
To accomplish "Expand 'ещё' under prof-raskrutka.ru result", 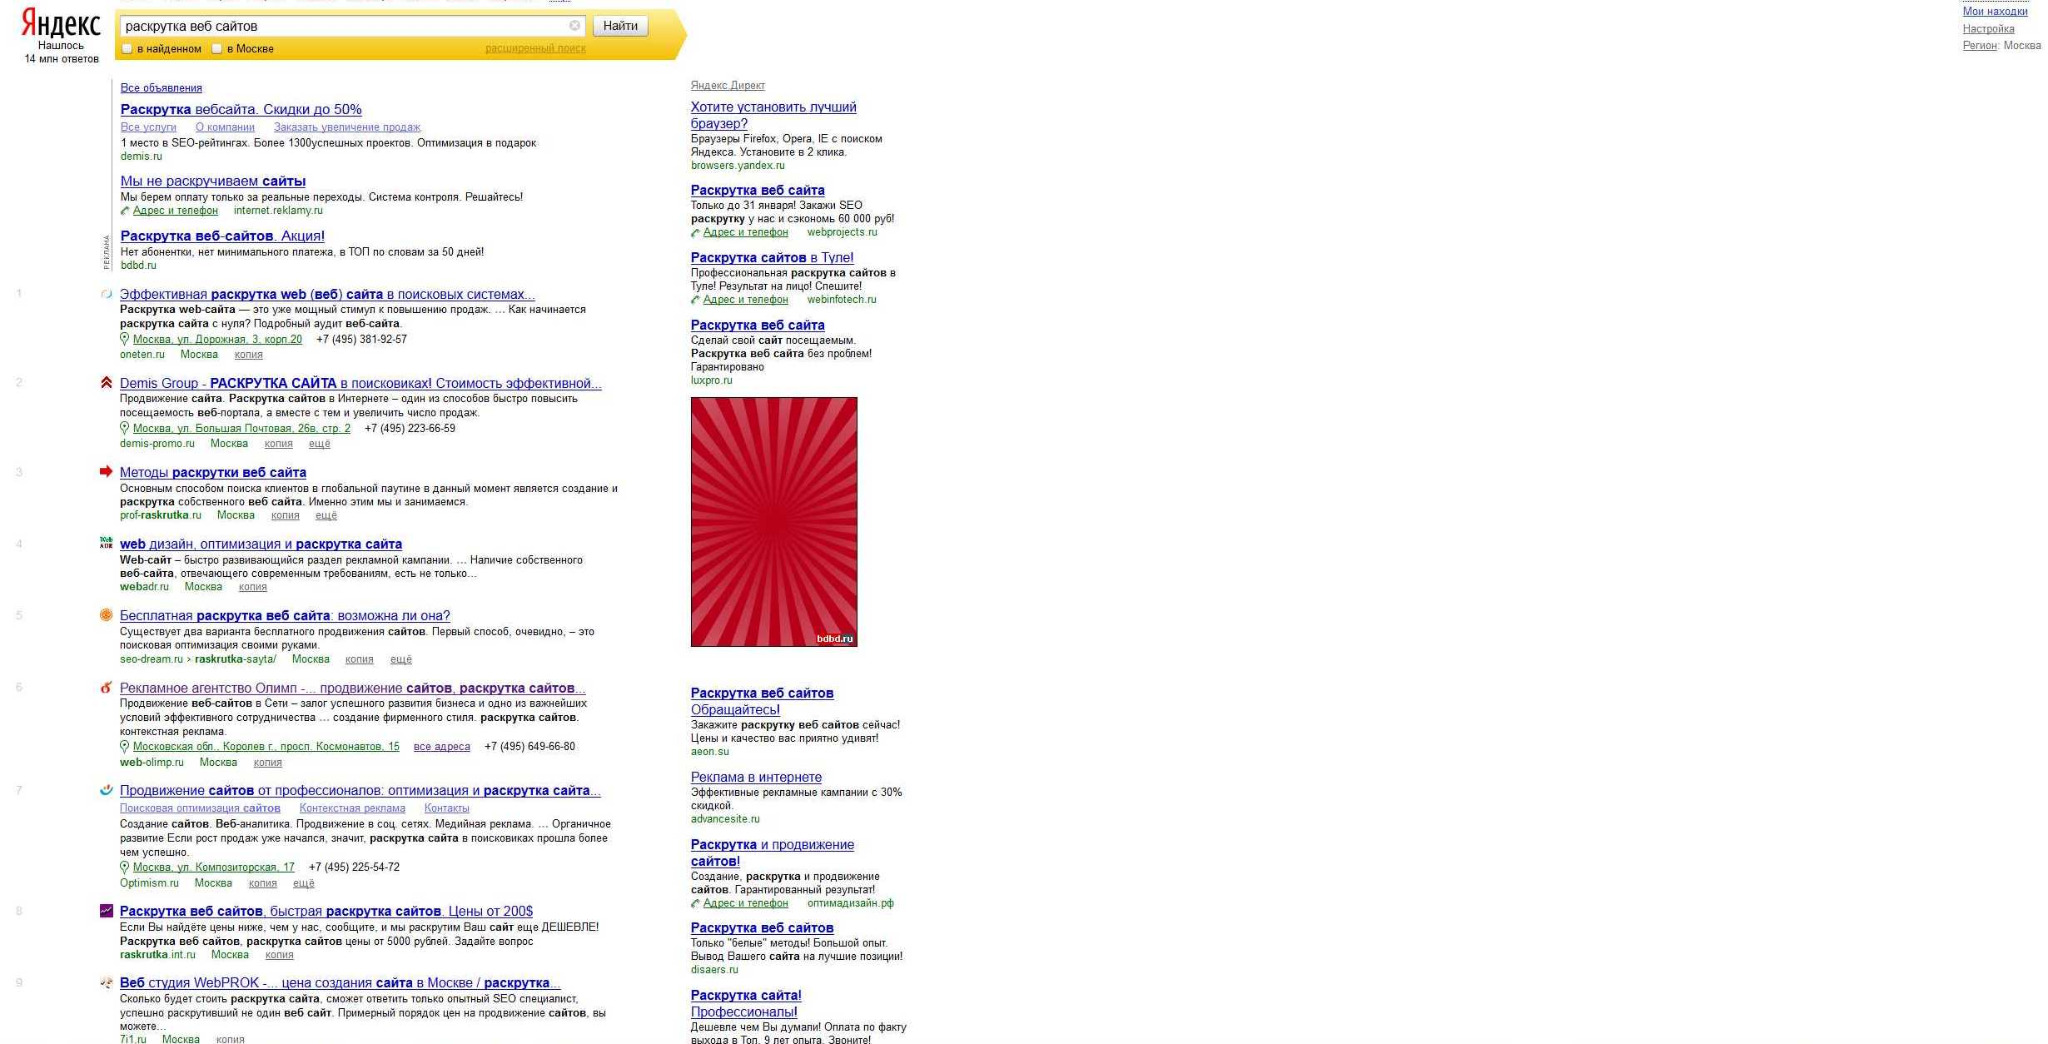I will click(326, 515).
